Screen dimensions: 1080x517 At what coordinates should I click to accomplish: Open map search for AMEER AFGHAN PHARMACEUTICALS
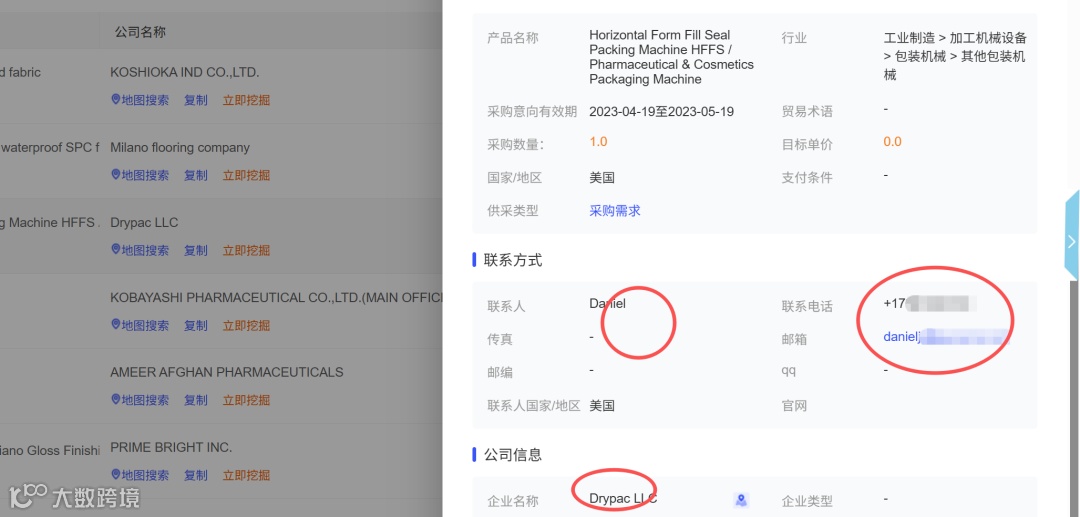(x=140, y=400)
